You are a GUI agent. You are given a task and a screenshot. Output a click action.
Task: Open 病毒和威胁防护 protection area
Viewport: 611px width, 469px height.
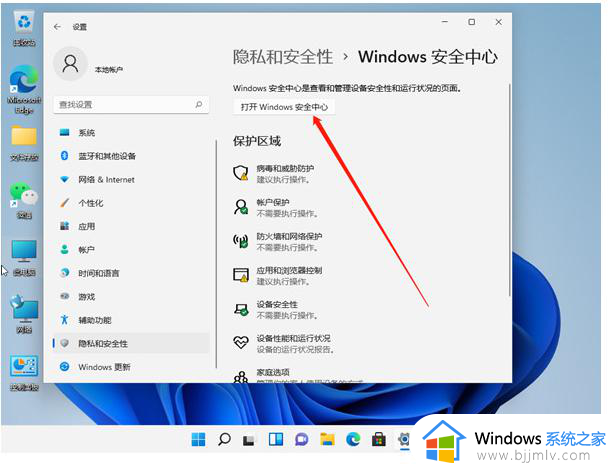[285, 174]
